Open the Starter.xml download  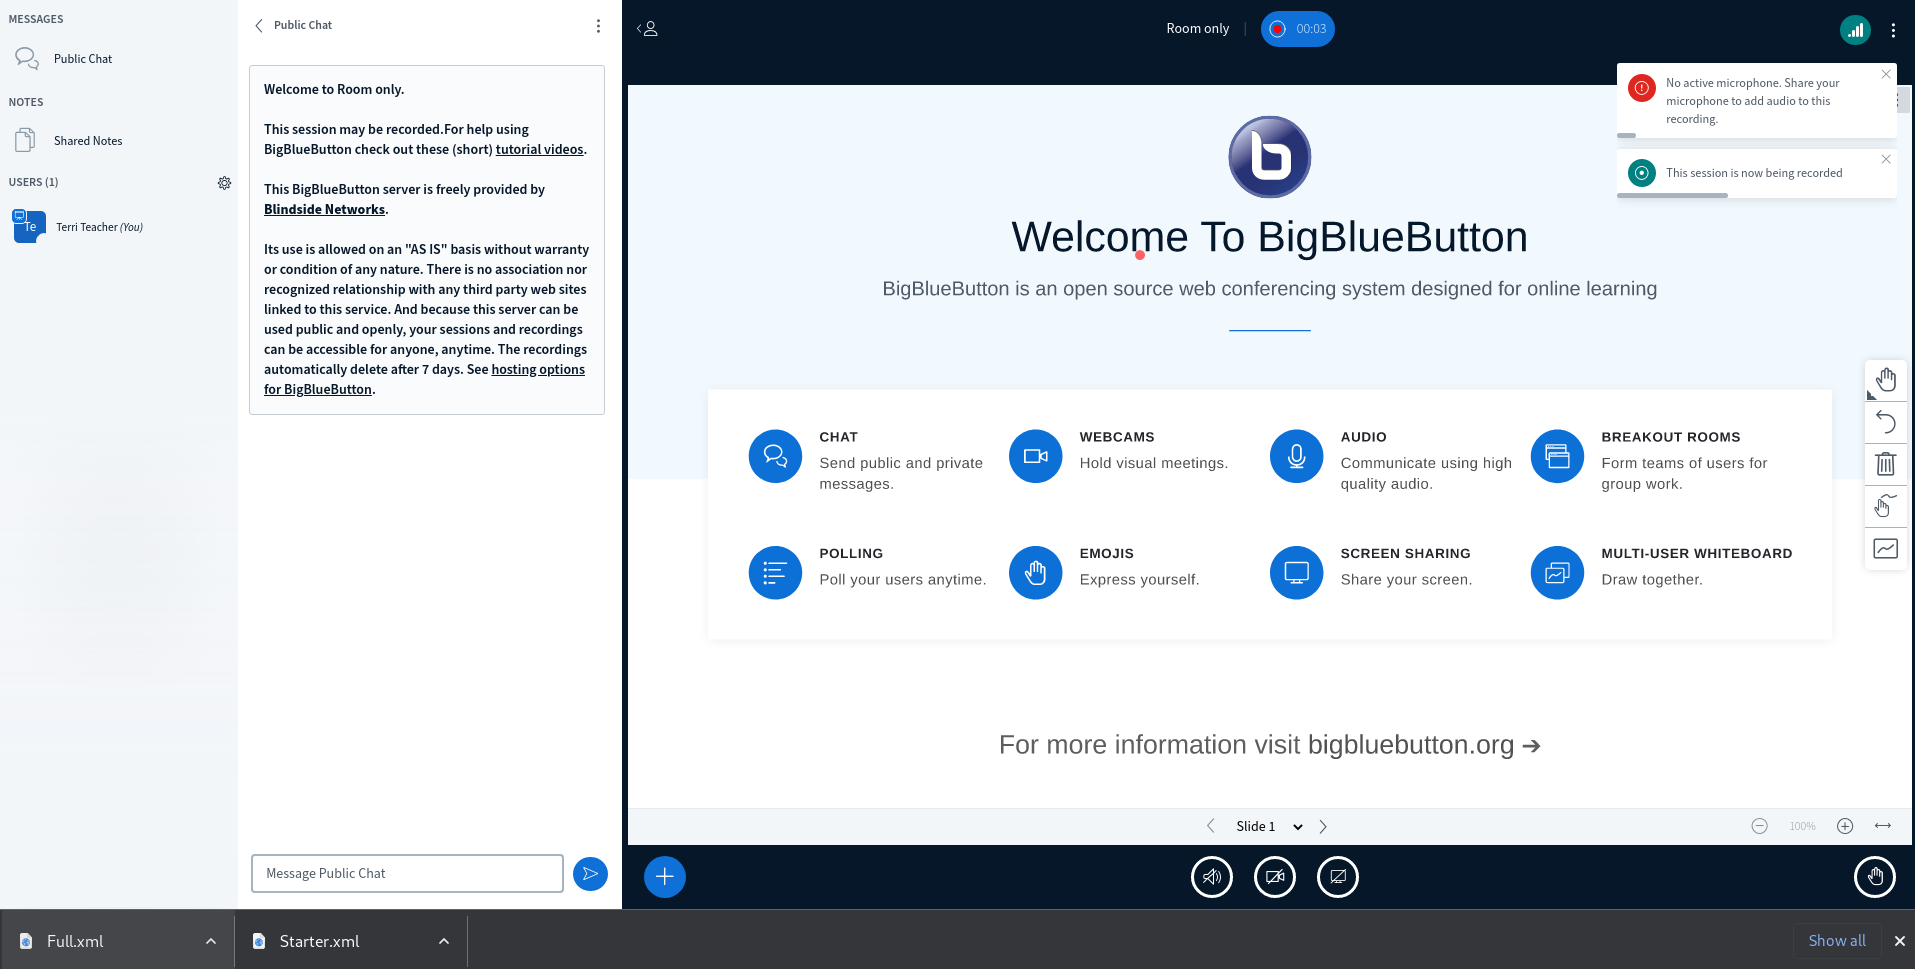click(x=319, y=941)
